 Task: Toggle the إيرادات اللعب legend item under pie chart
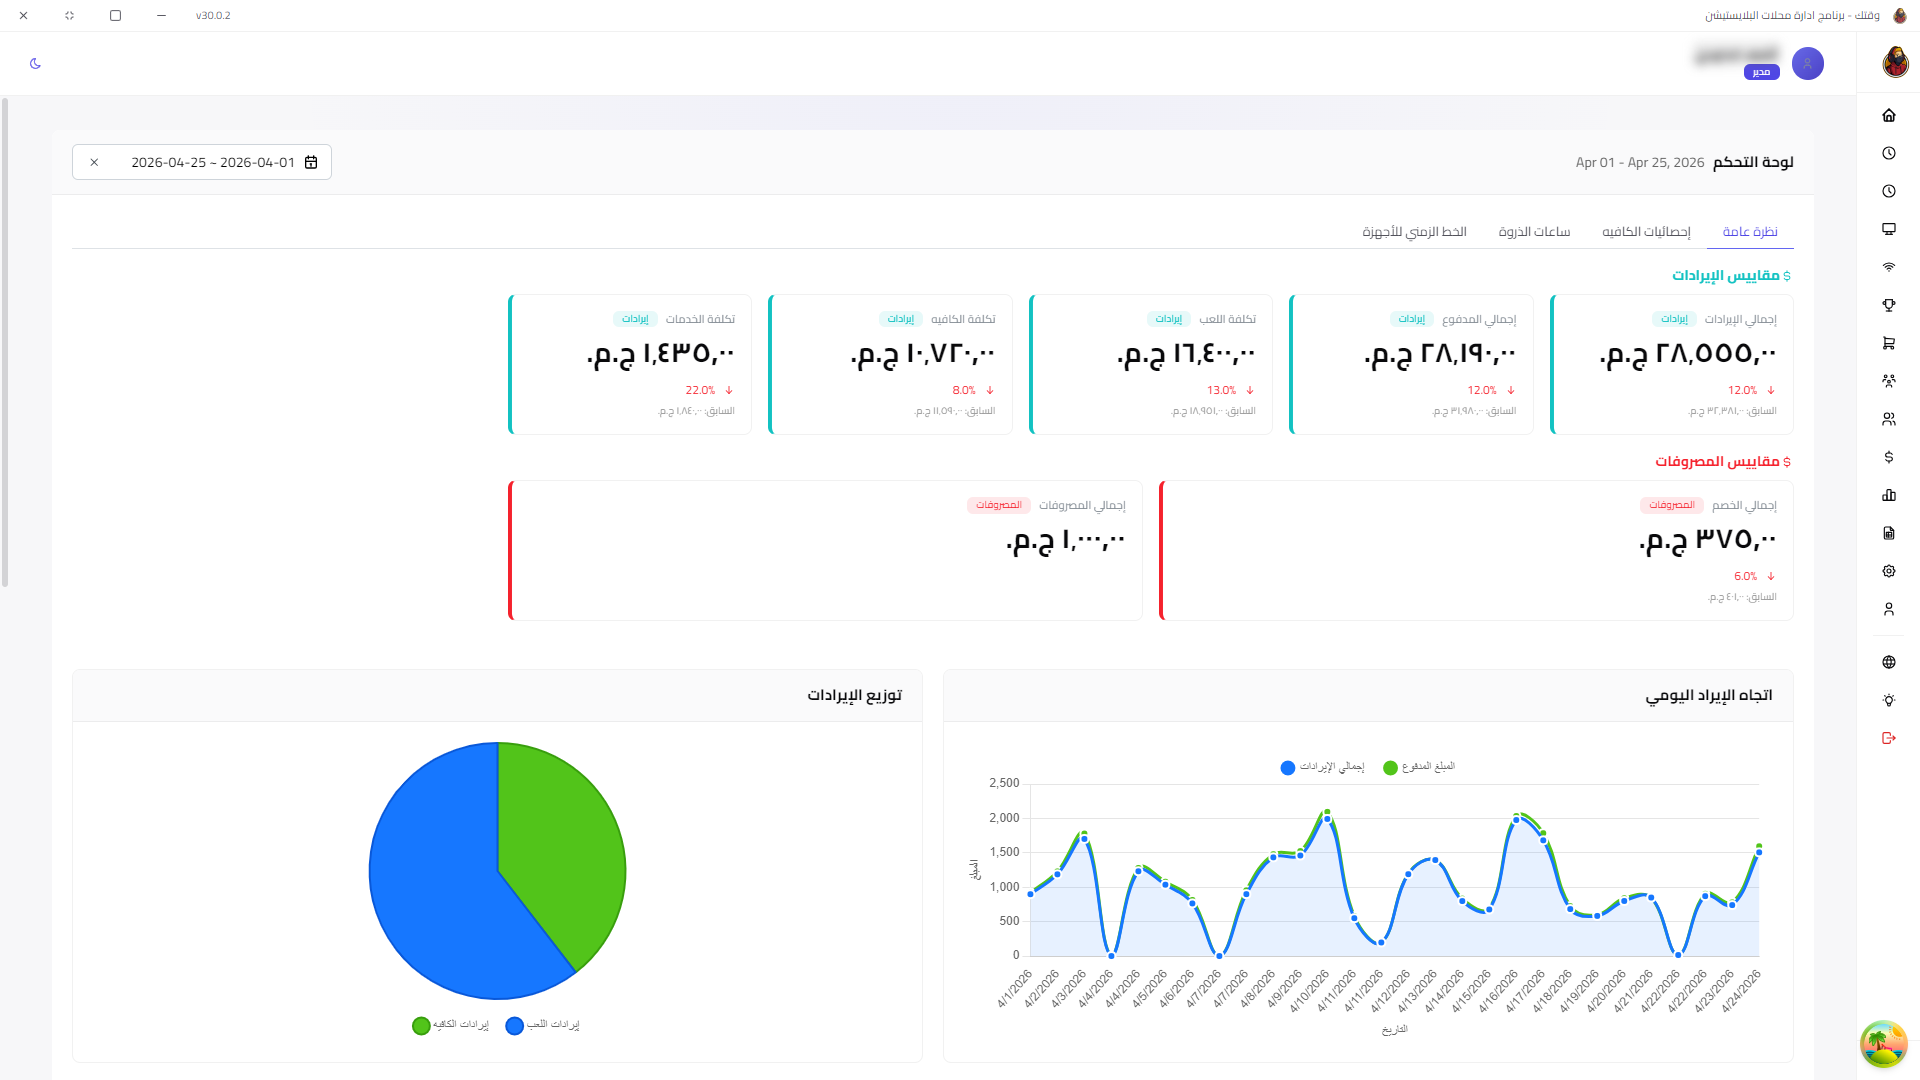543,1025
